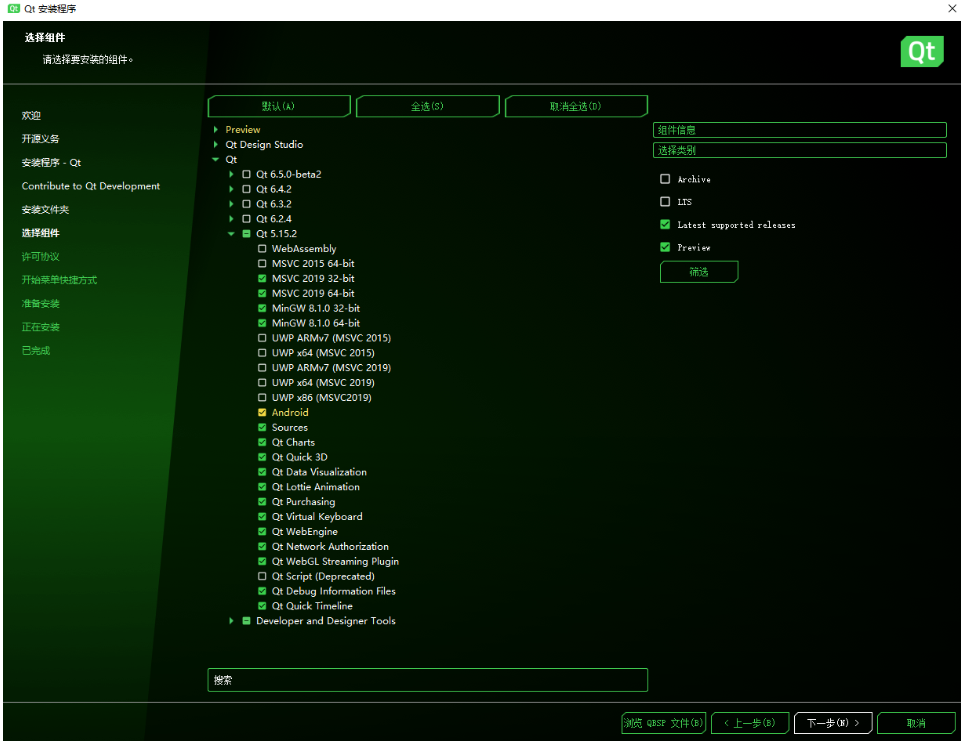Check UWP x86 (MSVC2019) checkbox

(262, 398)
